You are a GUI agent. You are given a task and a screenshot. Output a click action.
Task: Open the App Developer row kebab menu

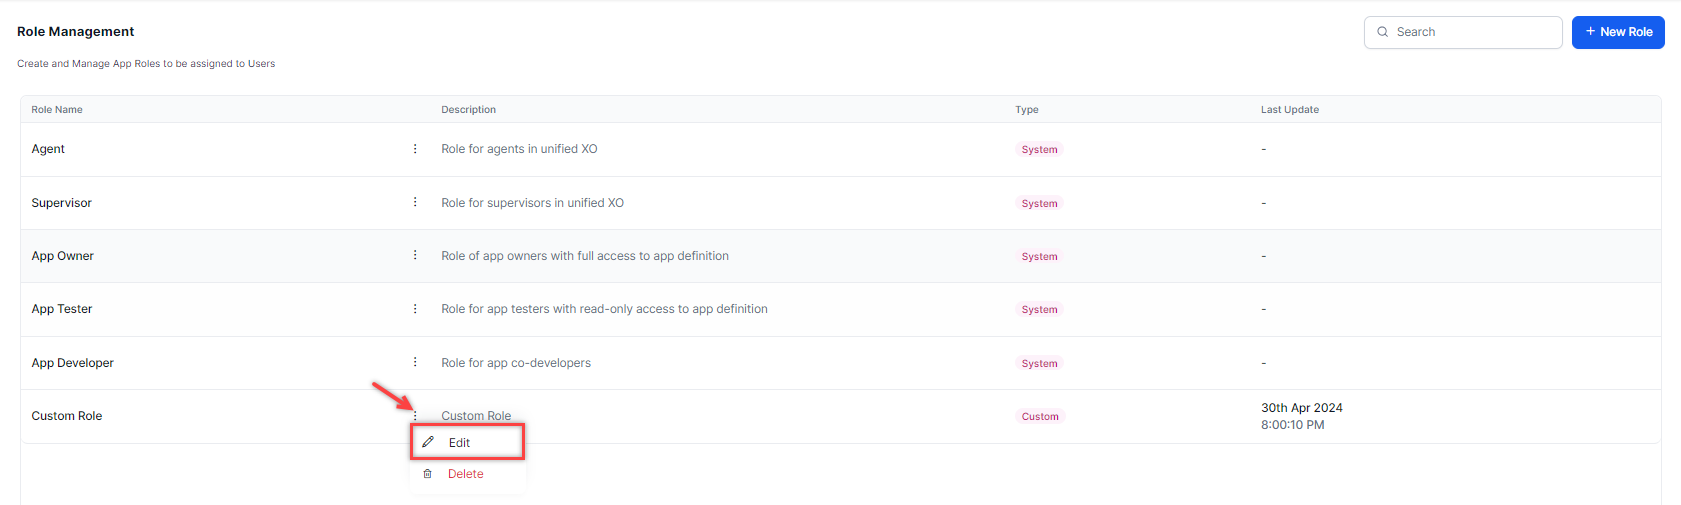(x=415, y=362)
